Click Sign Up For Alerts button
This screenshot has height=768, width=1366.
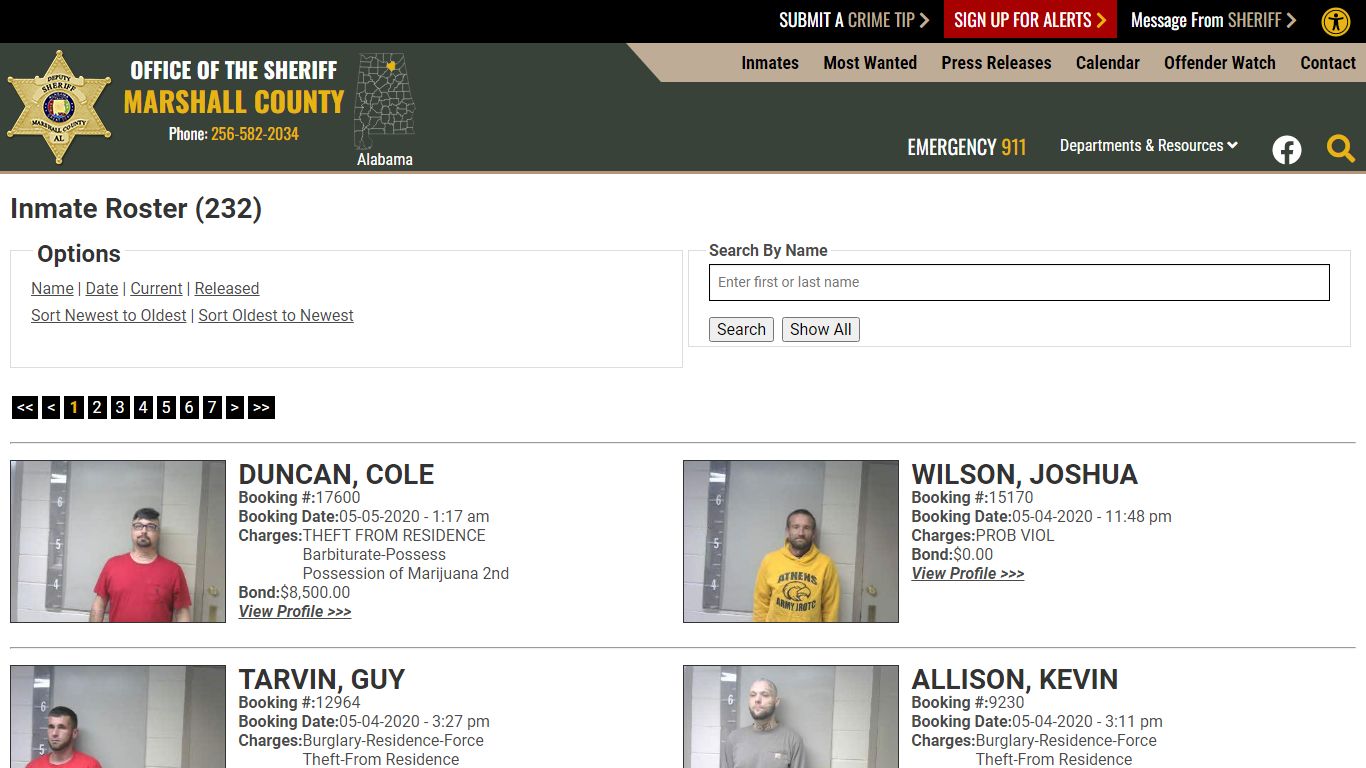(x=1030, y=20)
